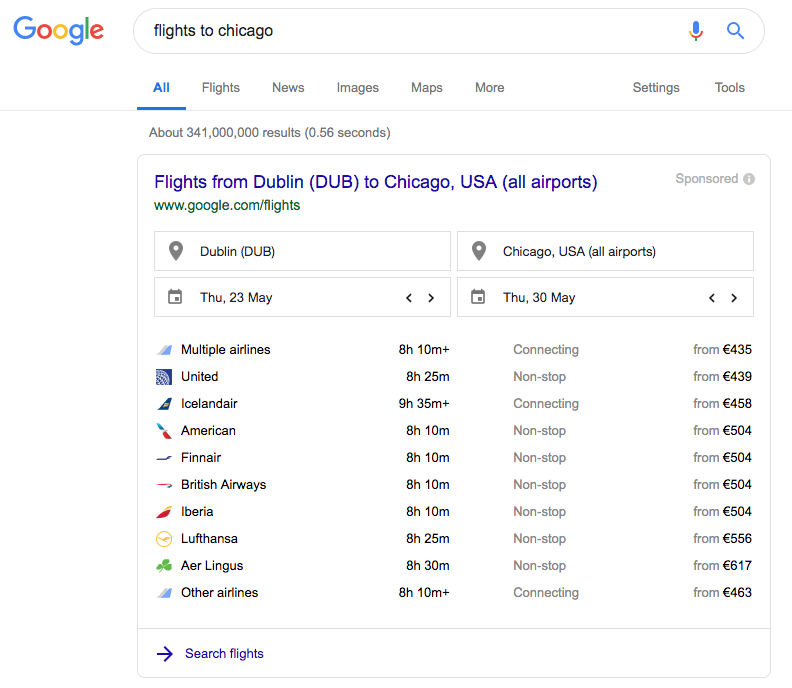
Task: Click the blue search magnifier icon
Action: (735, 31)
